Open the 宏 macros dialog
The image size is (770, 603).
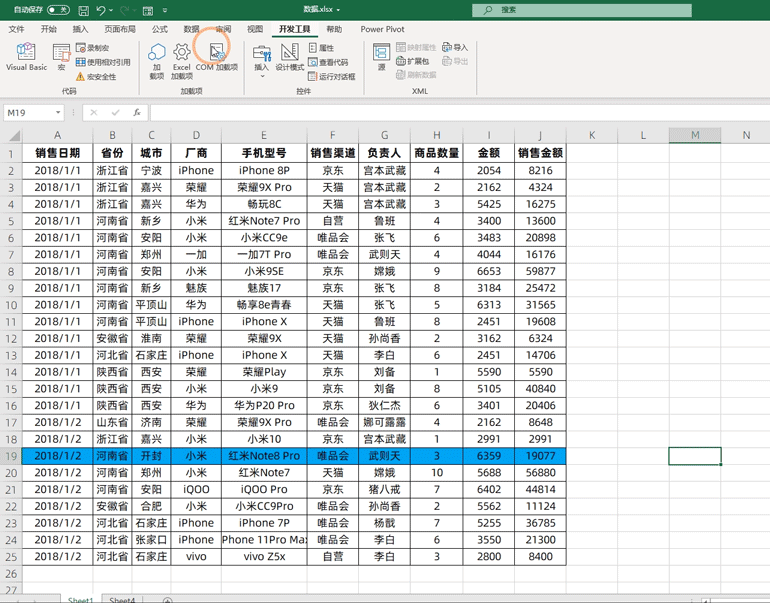pos(61,57)
